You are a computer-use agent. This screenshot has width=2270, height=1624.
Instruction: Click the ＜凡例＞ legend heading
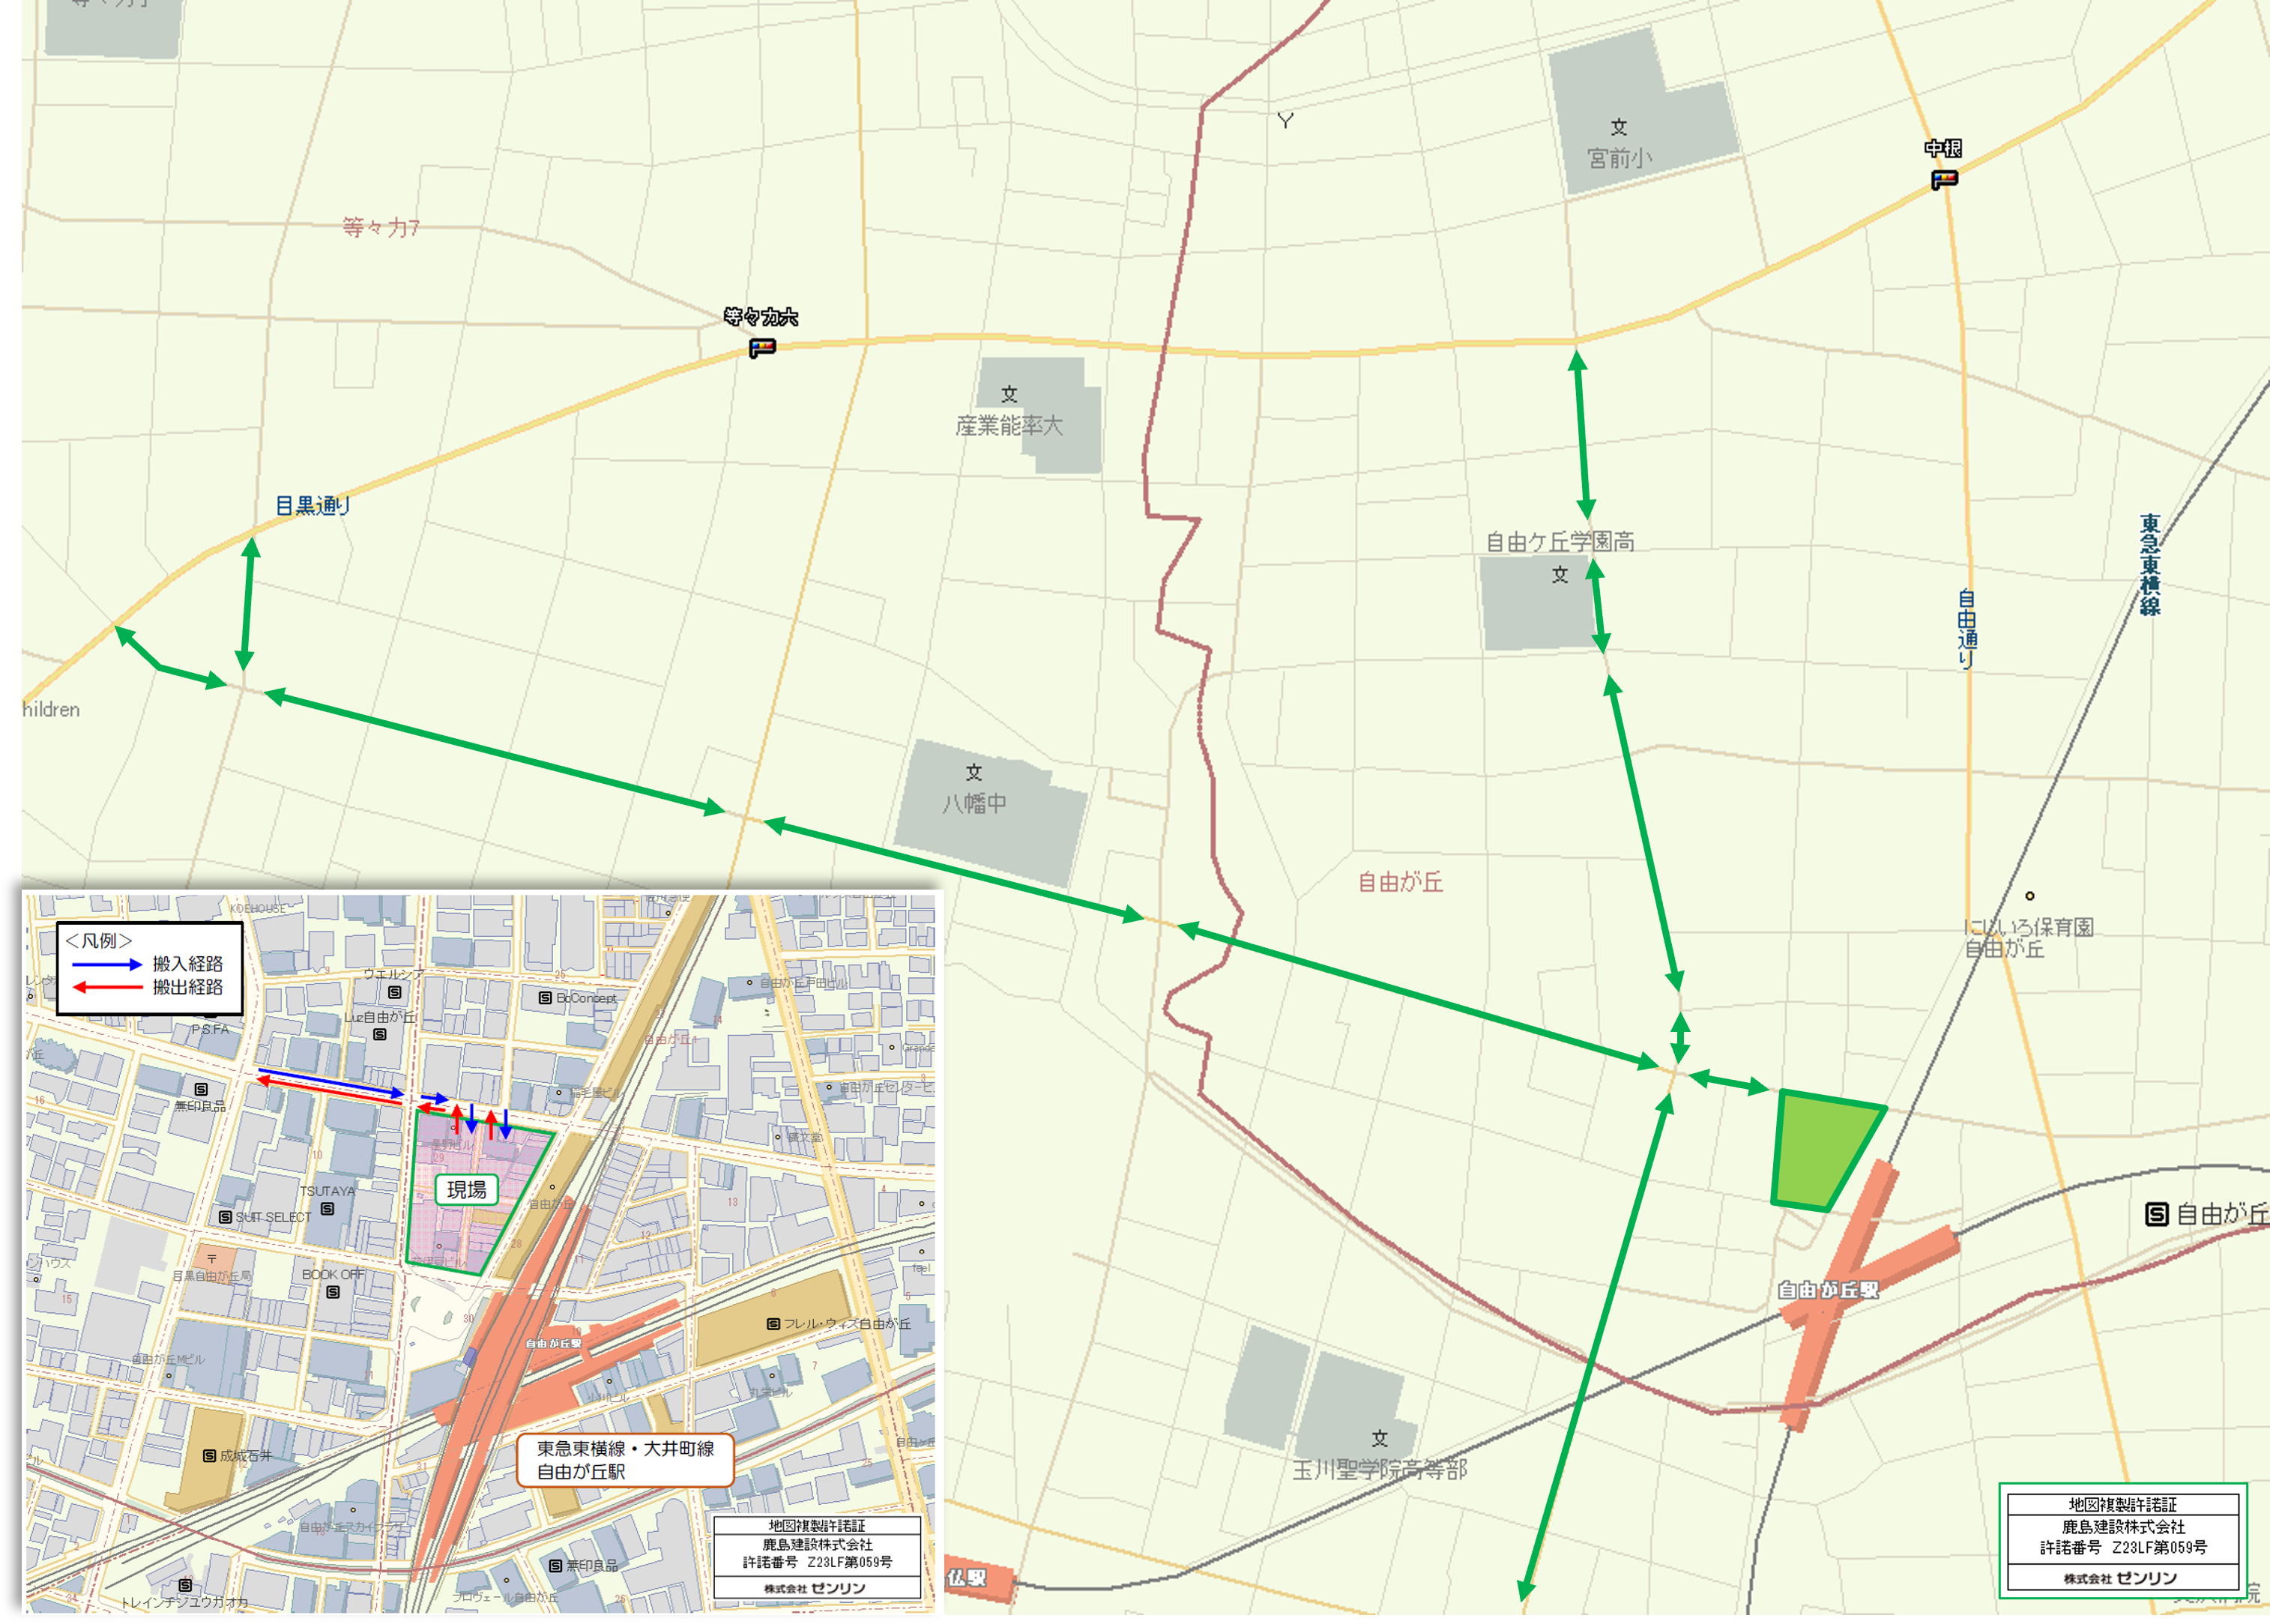pyautogui.click(x=98, y=941)
